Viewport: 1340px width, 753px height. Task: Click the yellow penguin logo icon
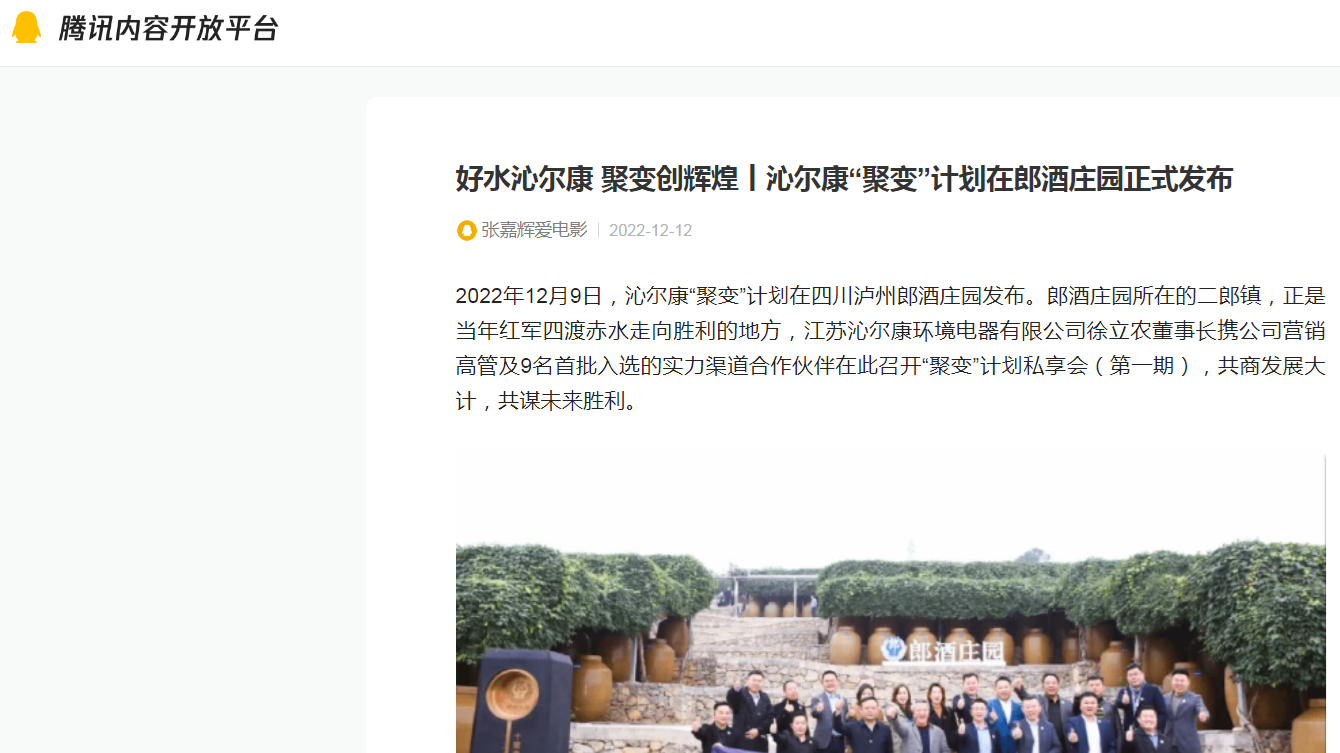click(27, 28)
